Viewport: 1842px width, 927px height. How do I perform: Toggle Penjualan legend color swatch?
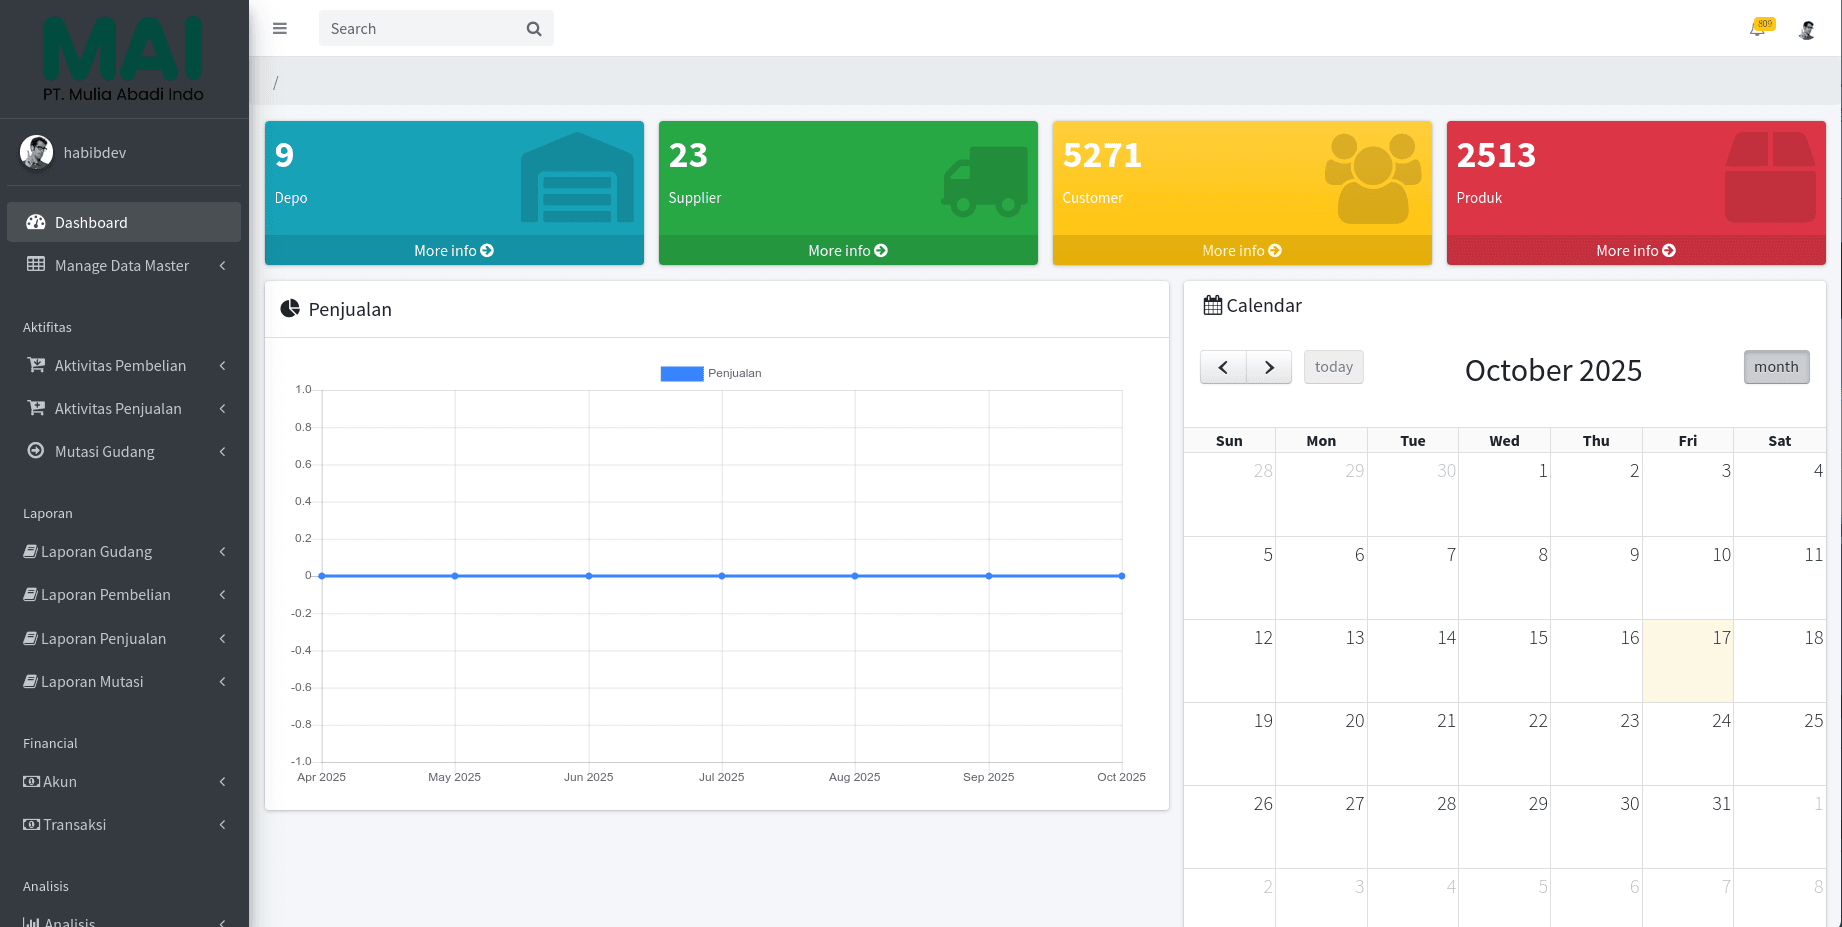point(682,373)
